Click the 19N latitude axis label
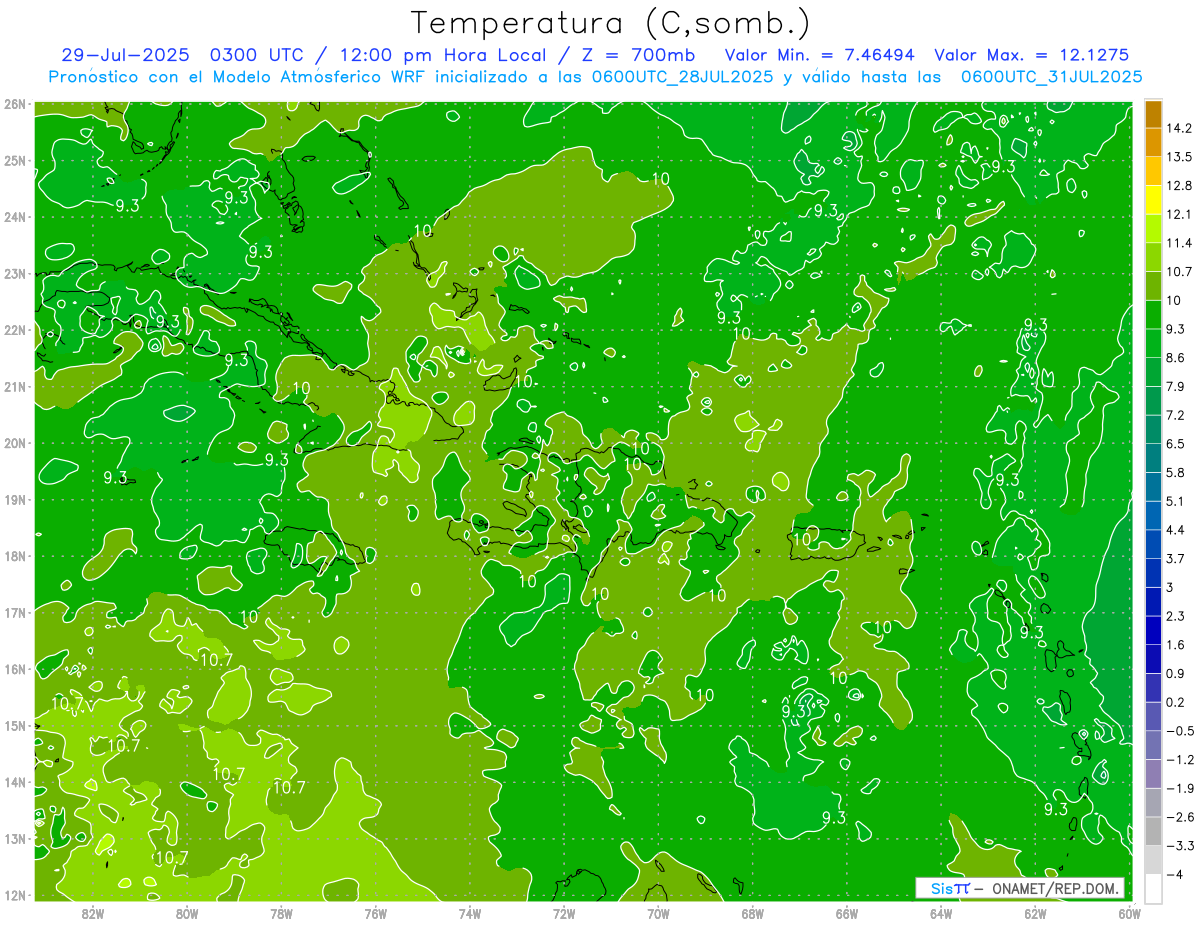The height and width of the screenshot is (927, 1200). [x=14, y=499]
